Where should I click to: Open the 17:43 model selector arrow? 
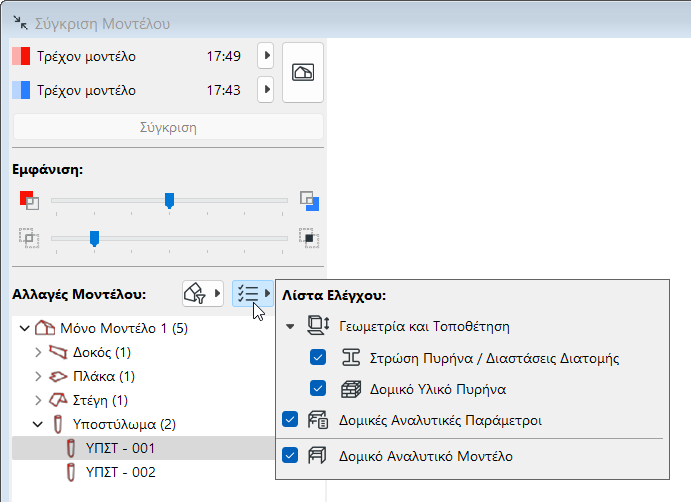[266, 89]
